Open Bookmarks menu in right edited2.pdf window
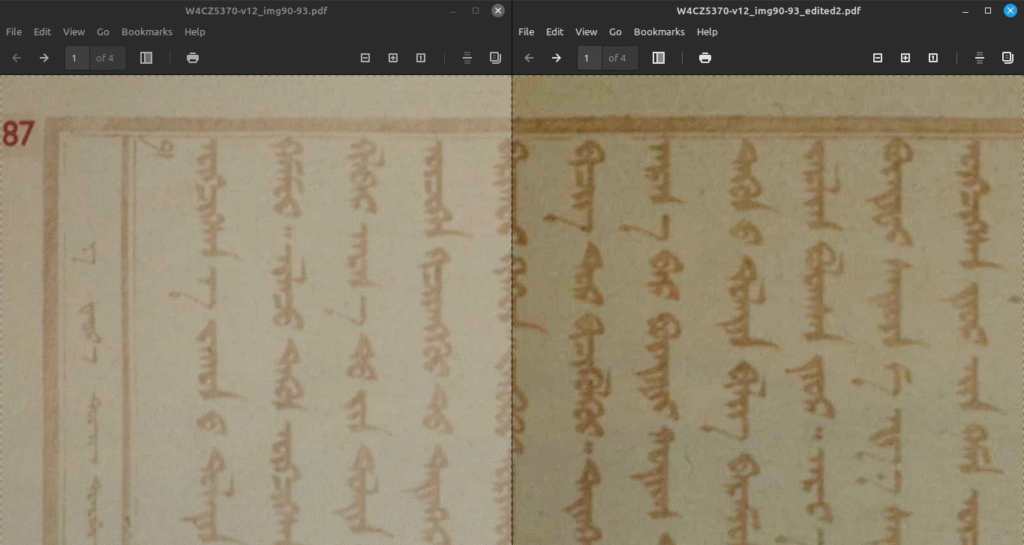Viewport: 1024px width, 545px height. 659,32
